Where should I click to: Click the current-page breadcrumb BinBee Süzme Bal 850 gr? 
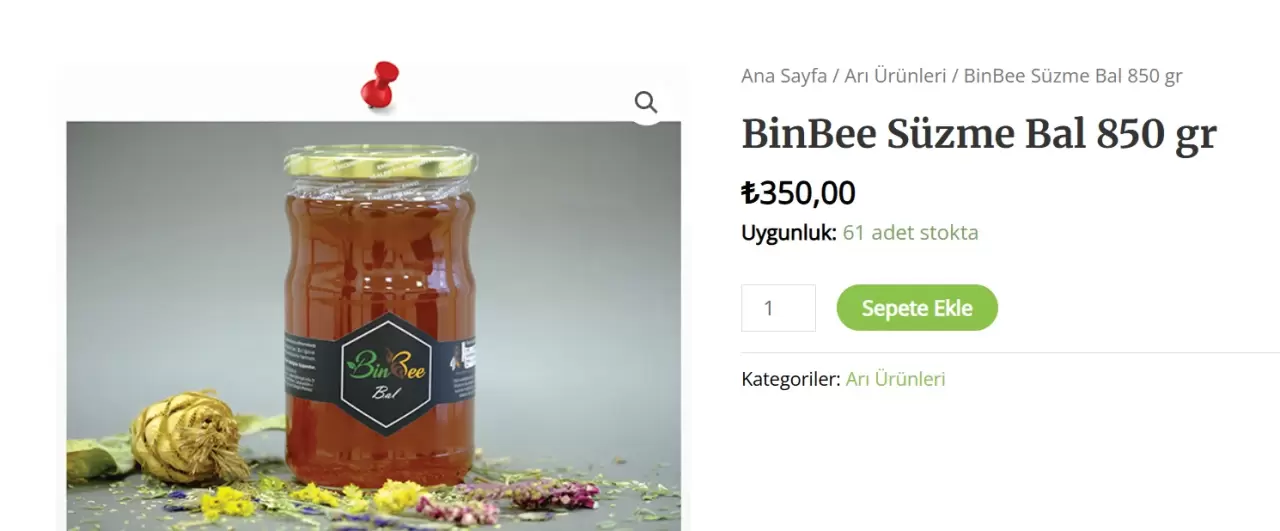tap(1073, 76)
